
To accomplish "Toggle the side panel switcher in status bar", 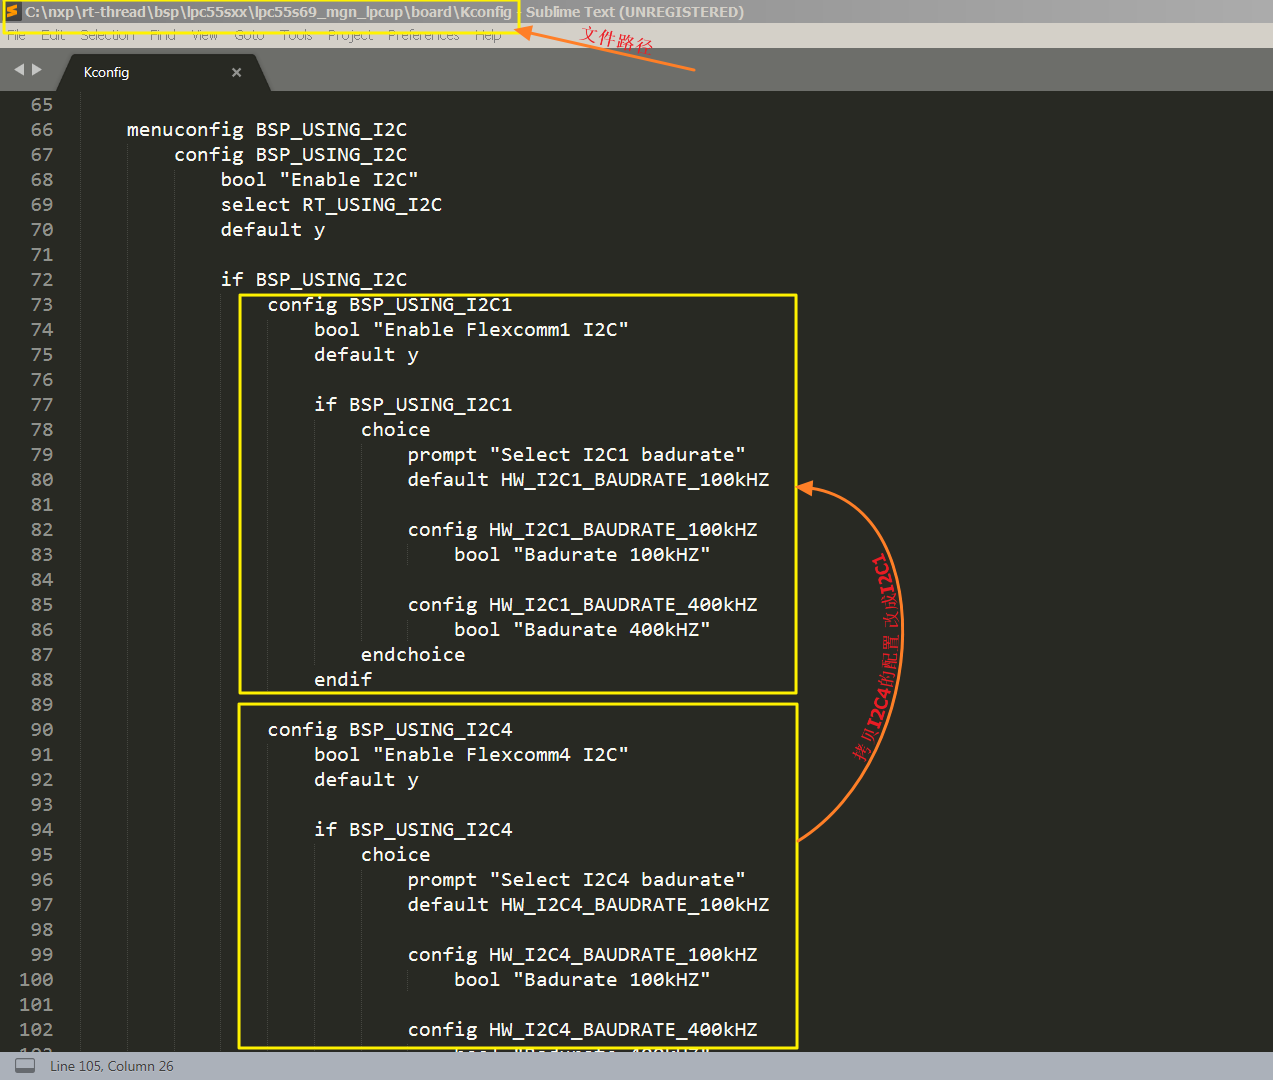I will click(25, 1066).
